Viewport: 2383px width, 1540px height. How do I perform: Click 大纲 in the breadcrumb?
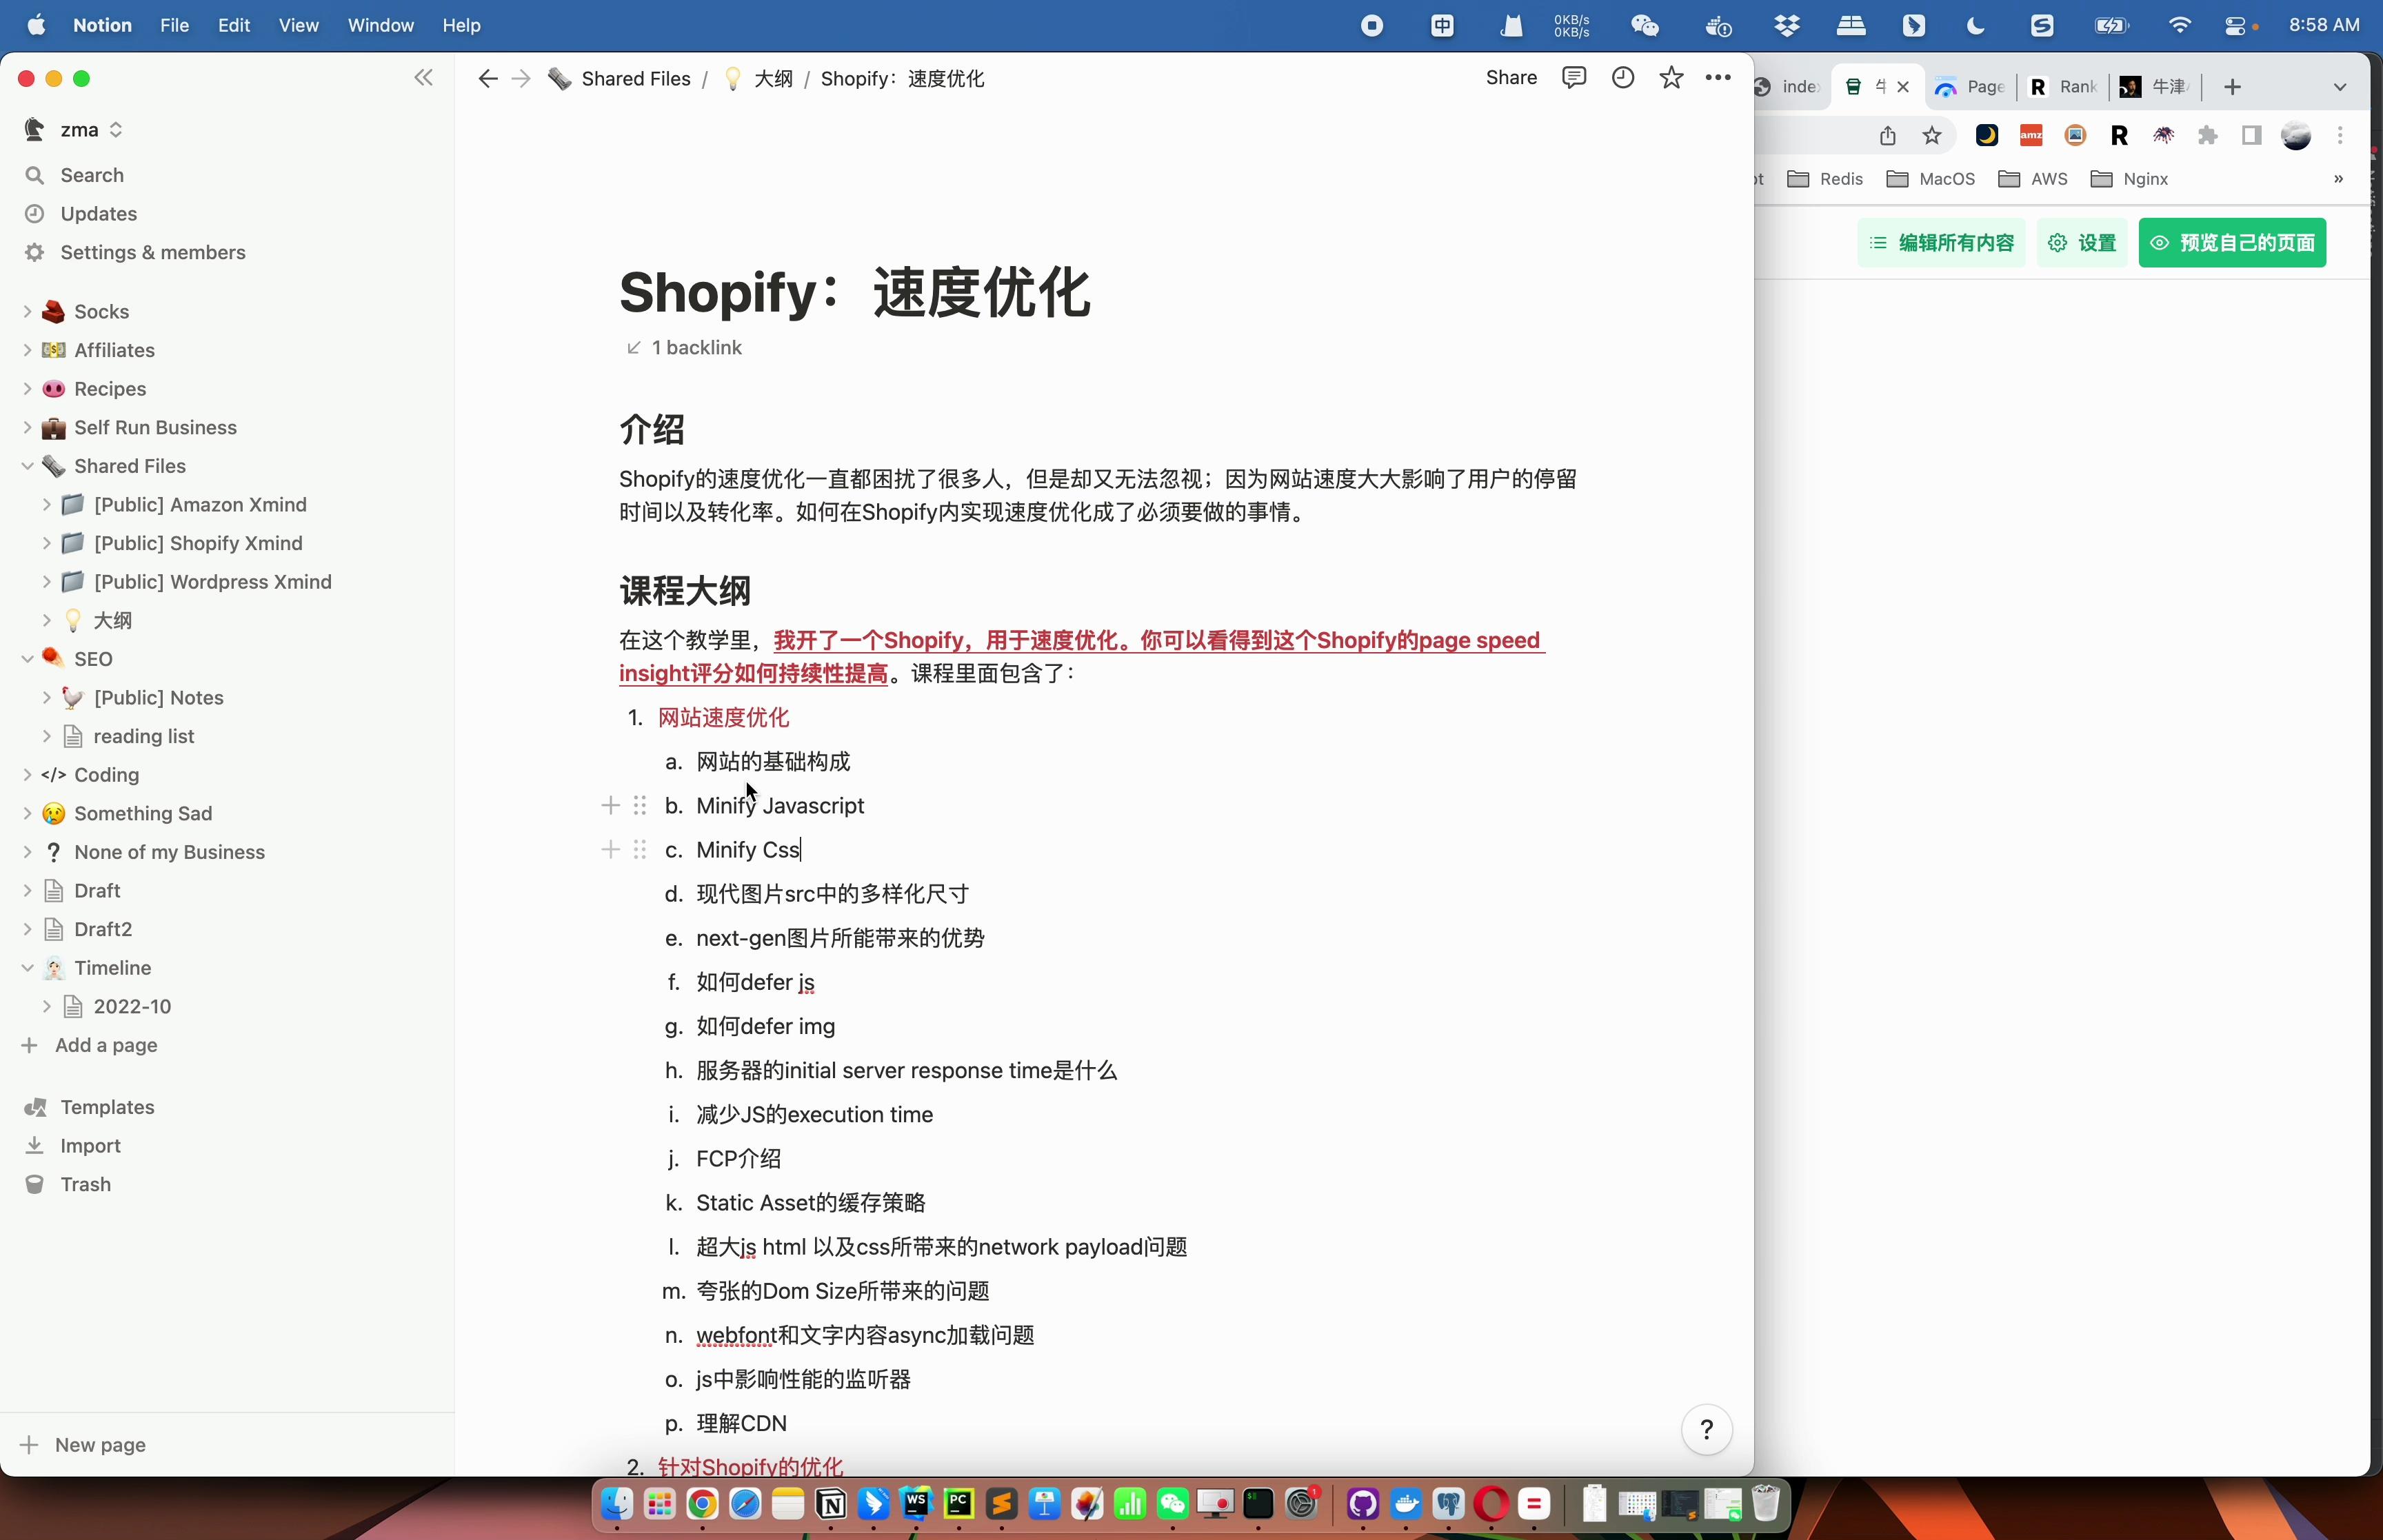coord(772,79)
